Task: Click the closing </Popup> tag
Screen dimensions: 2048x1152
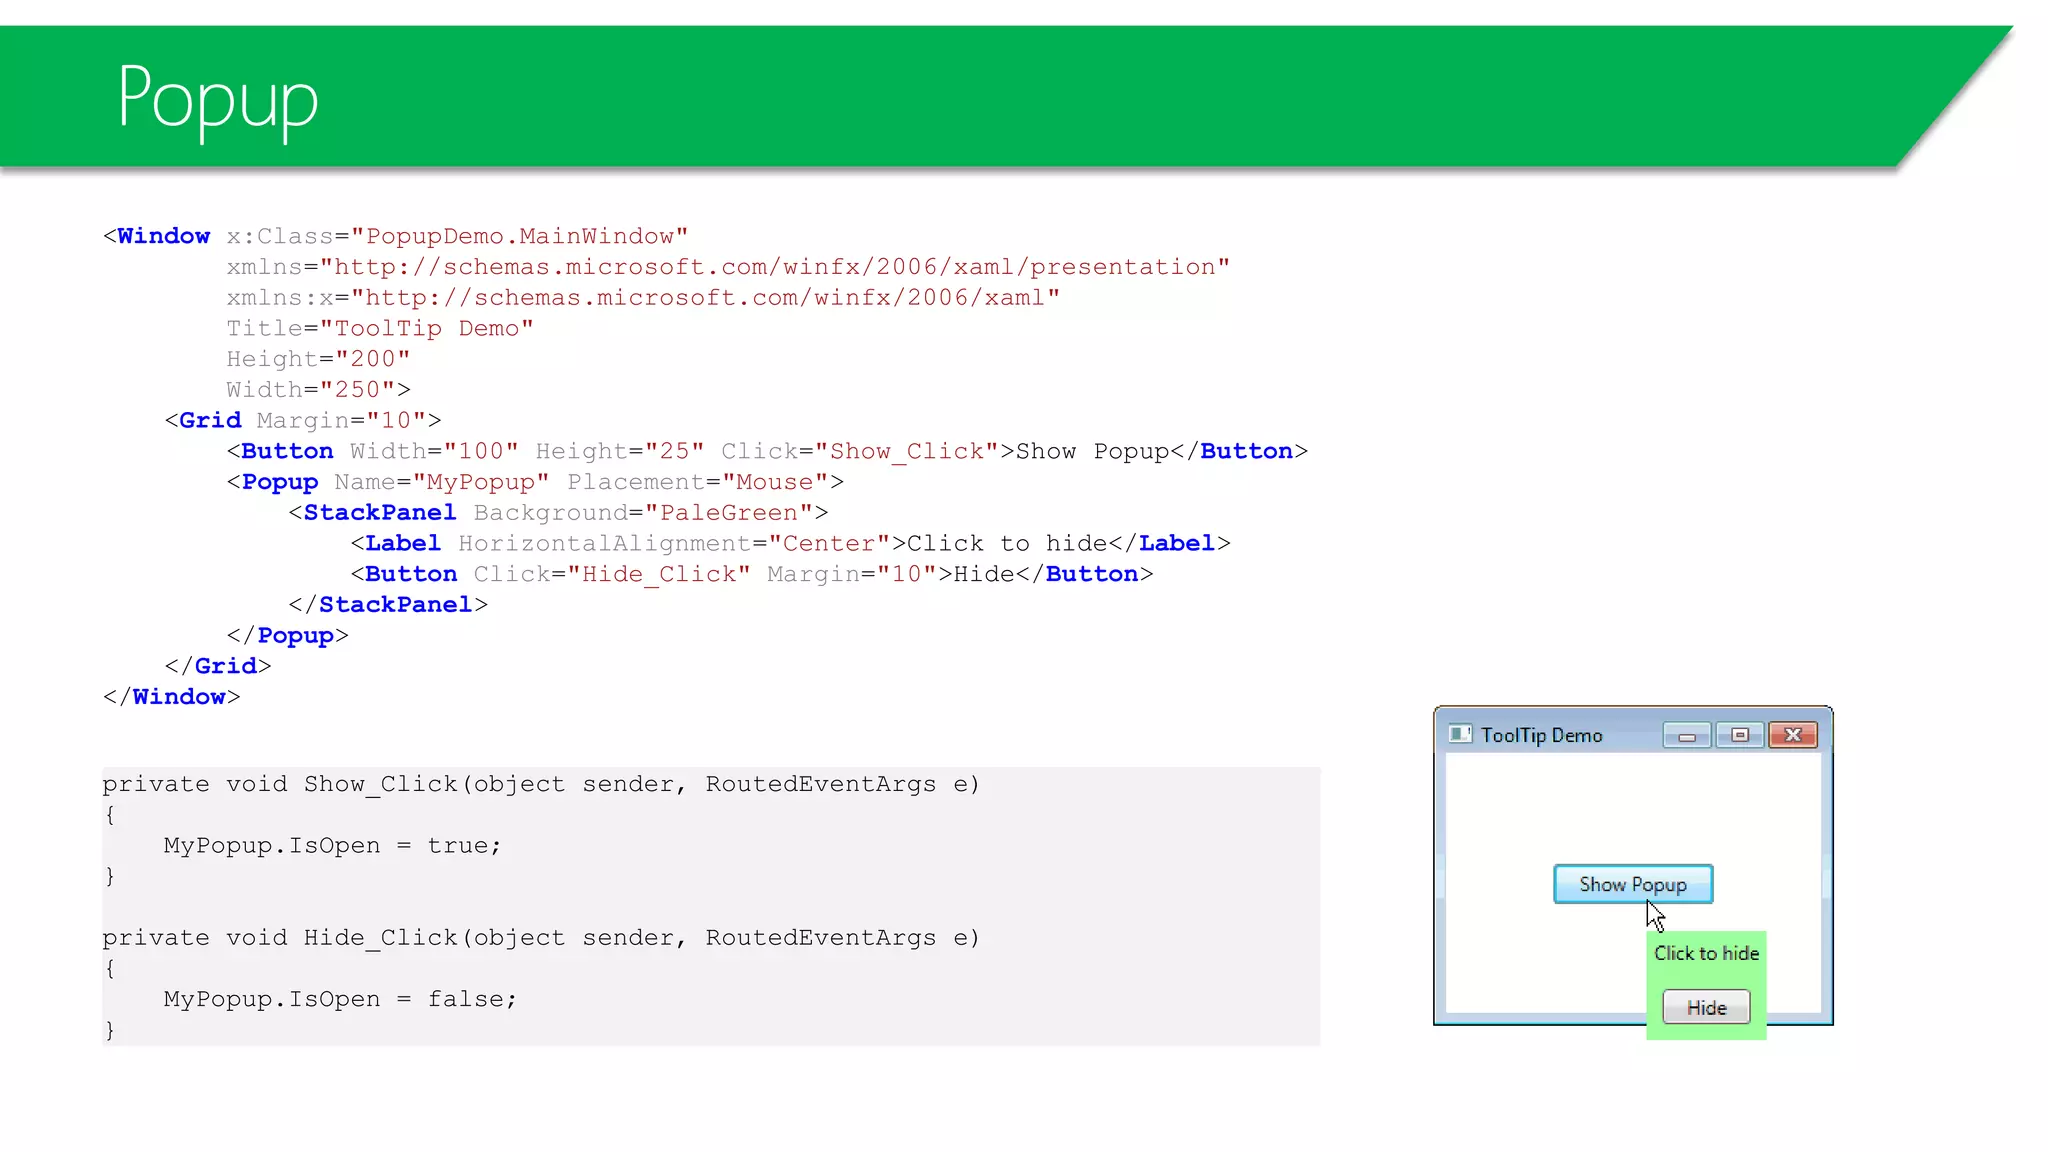Action: [287, 636]
